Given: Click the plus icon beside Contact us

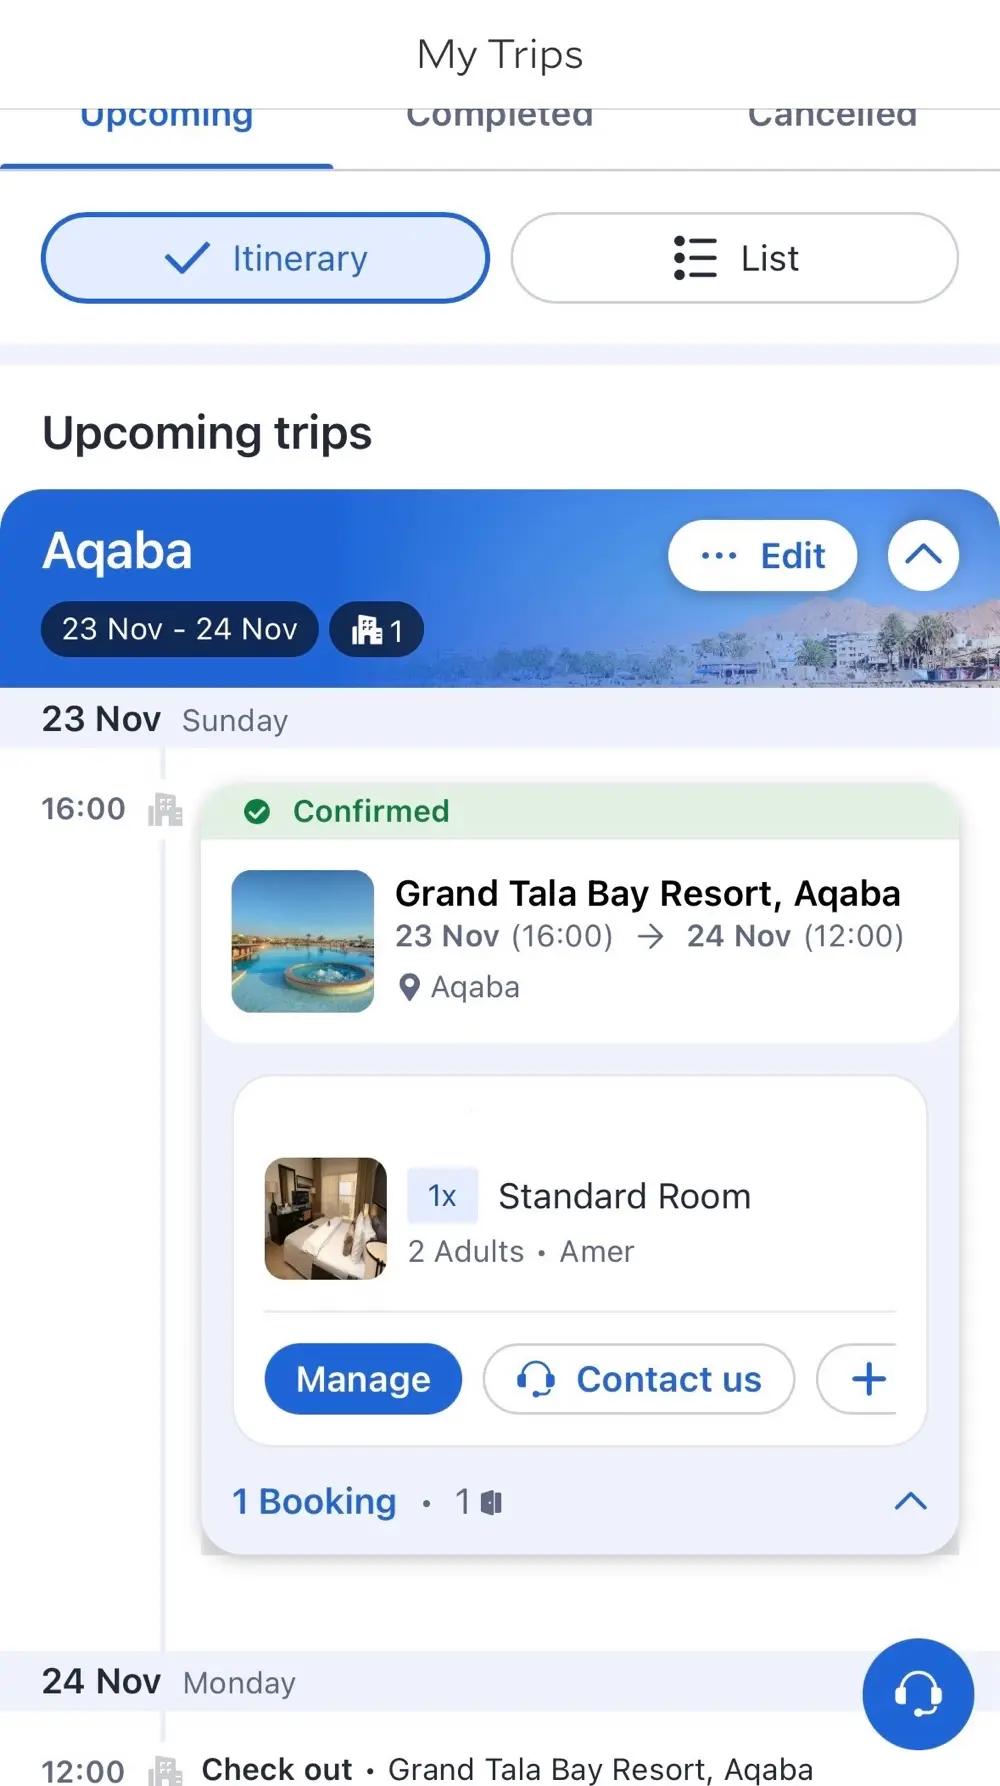Looking at the screenshot, I should [x=867, y=1379].
